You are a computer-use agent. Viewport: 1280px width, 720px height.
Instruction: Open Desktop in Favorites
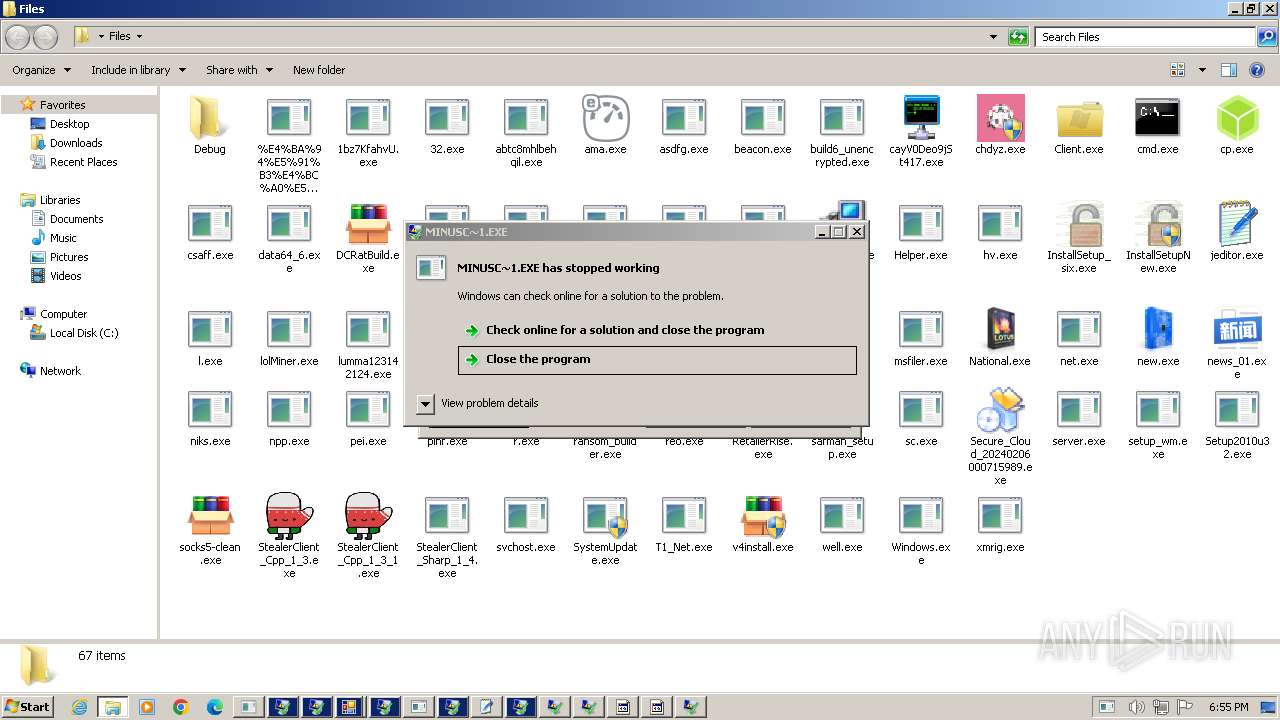(70, 124)
